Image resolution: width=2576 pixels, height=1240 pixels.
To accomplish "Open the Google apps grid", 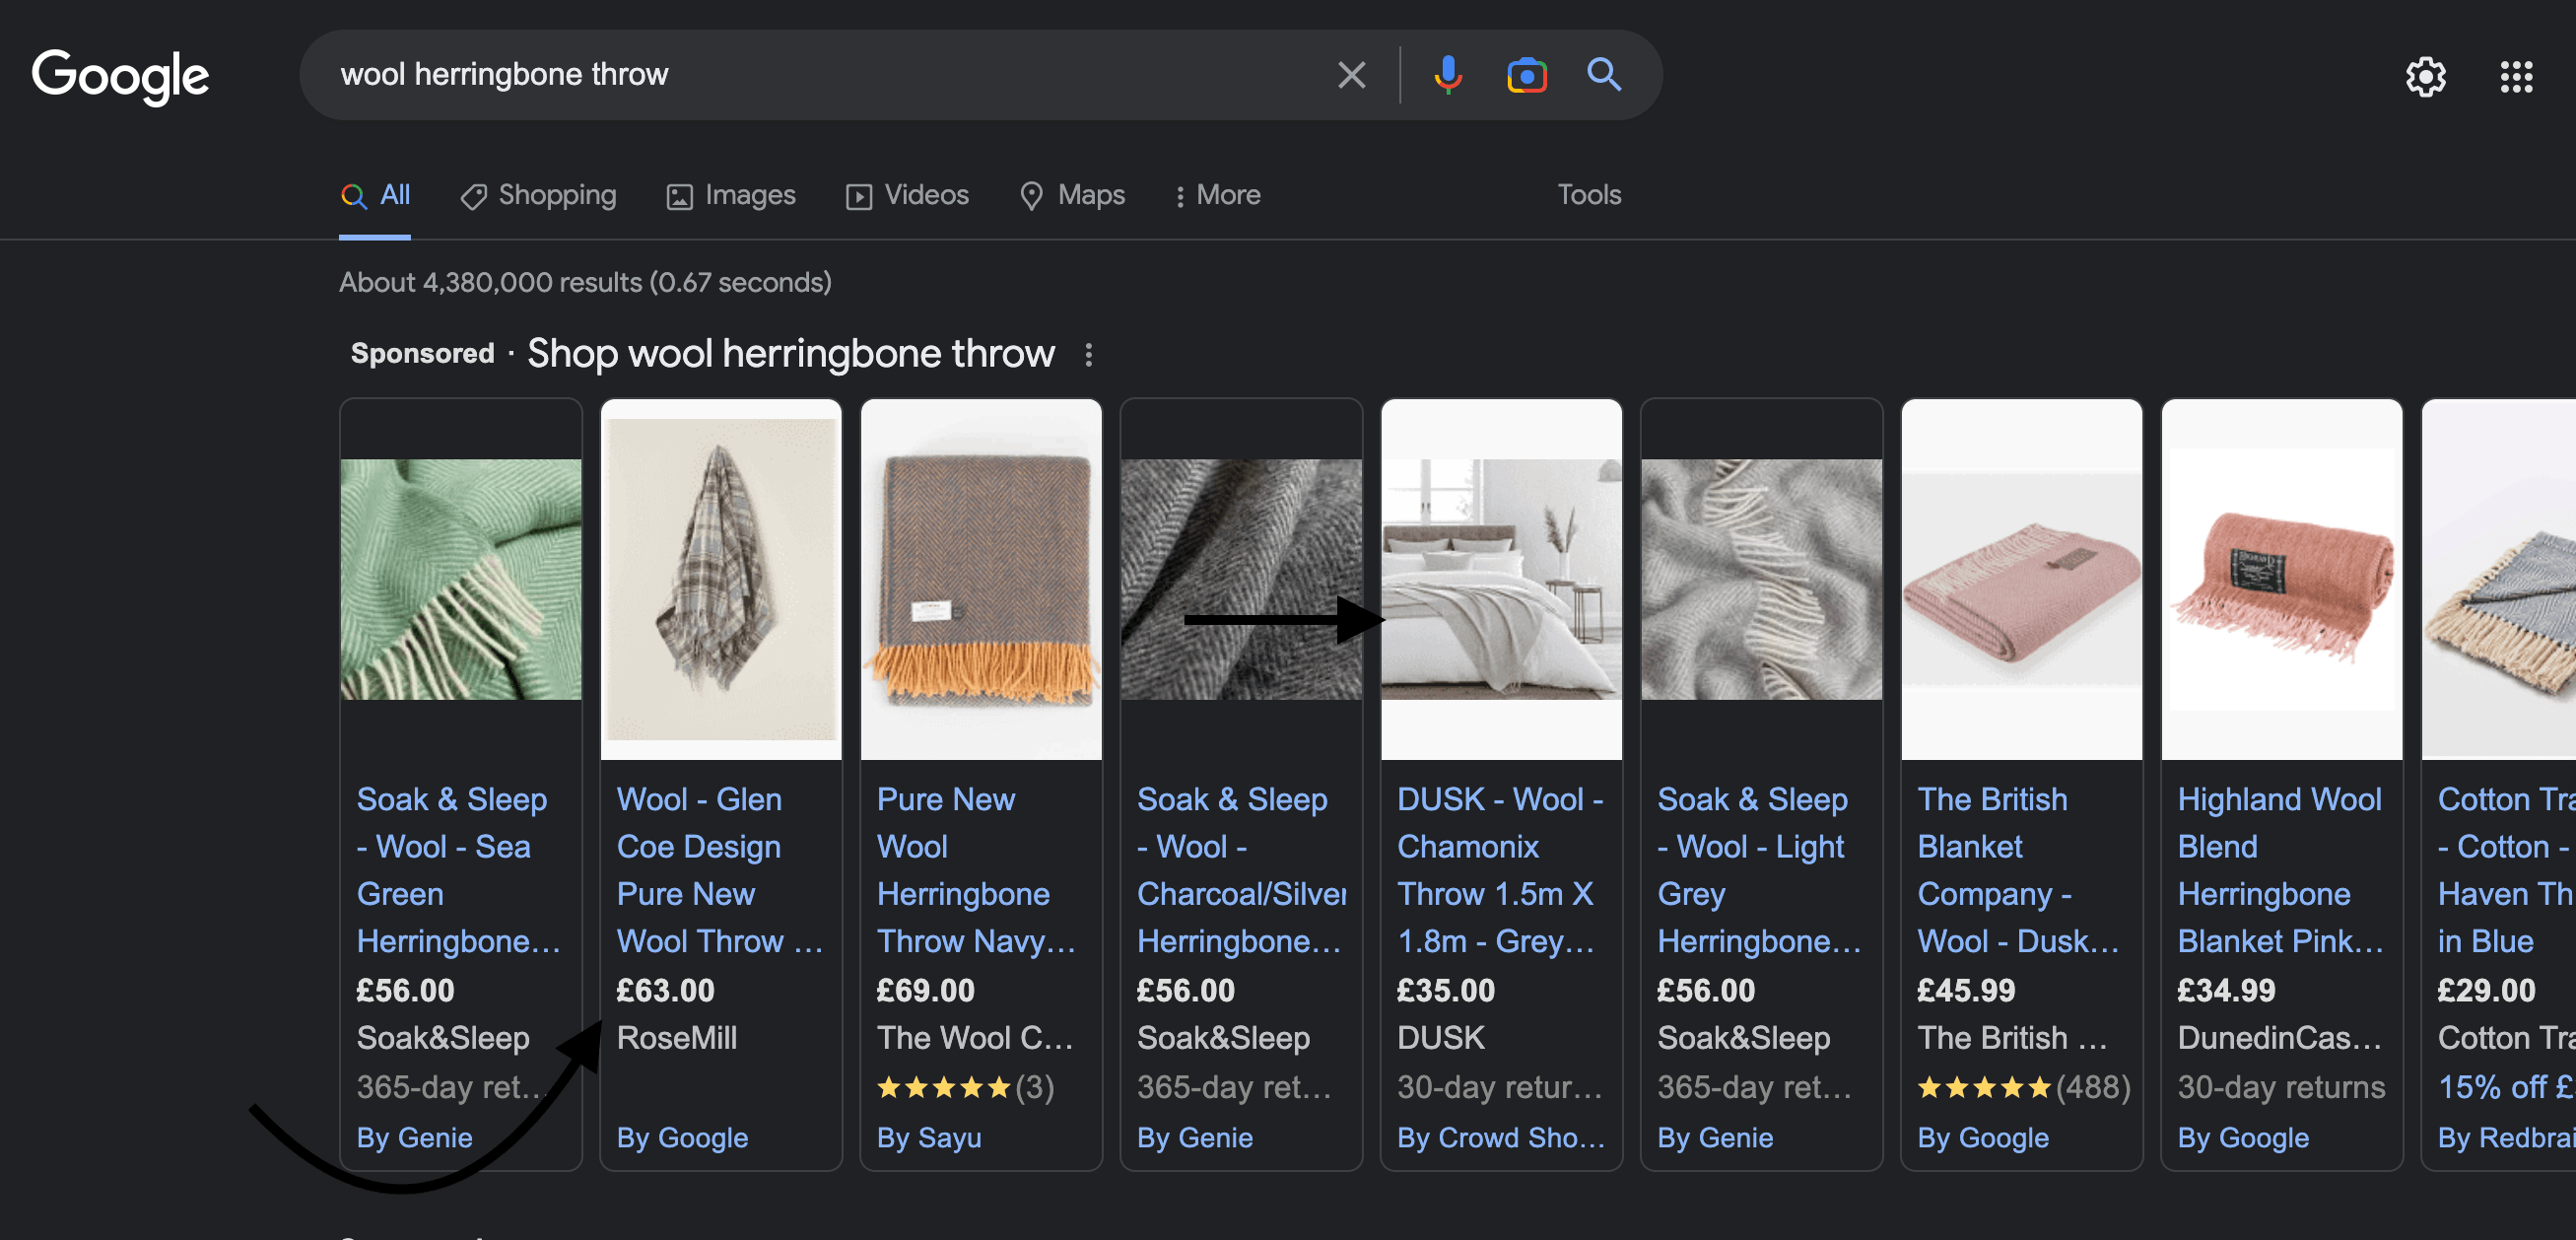I will [x=2515, y=77].
